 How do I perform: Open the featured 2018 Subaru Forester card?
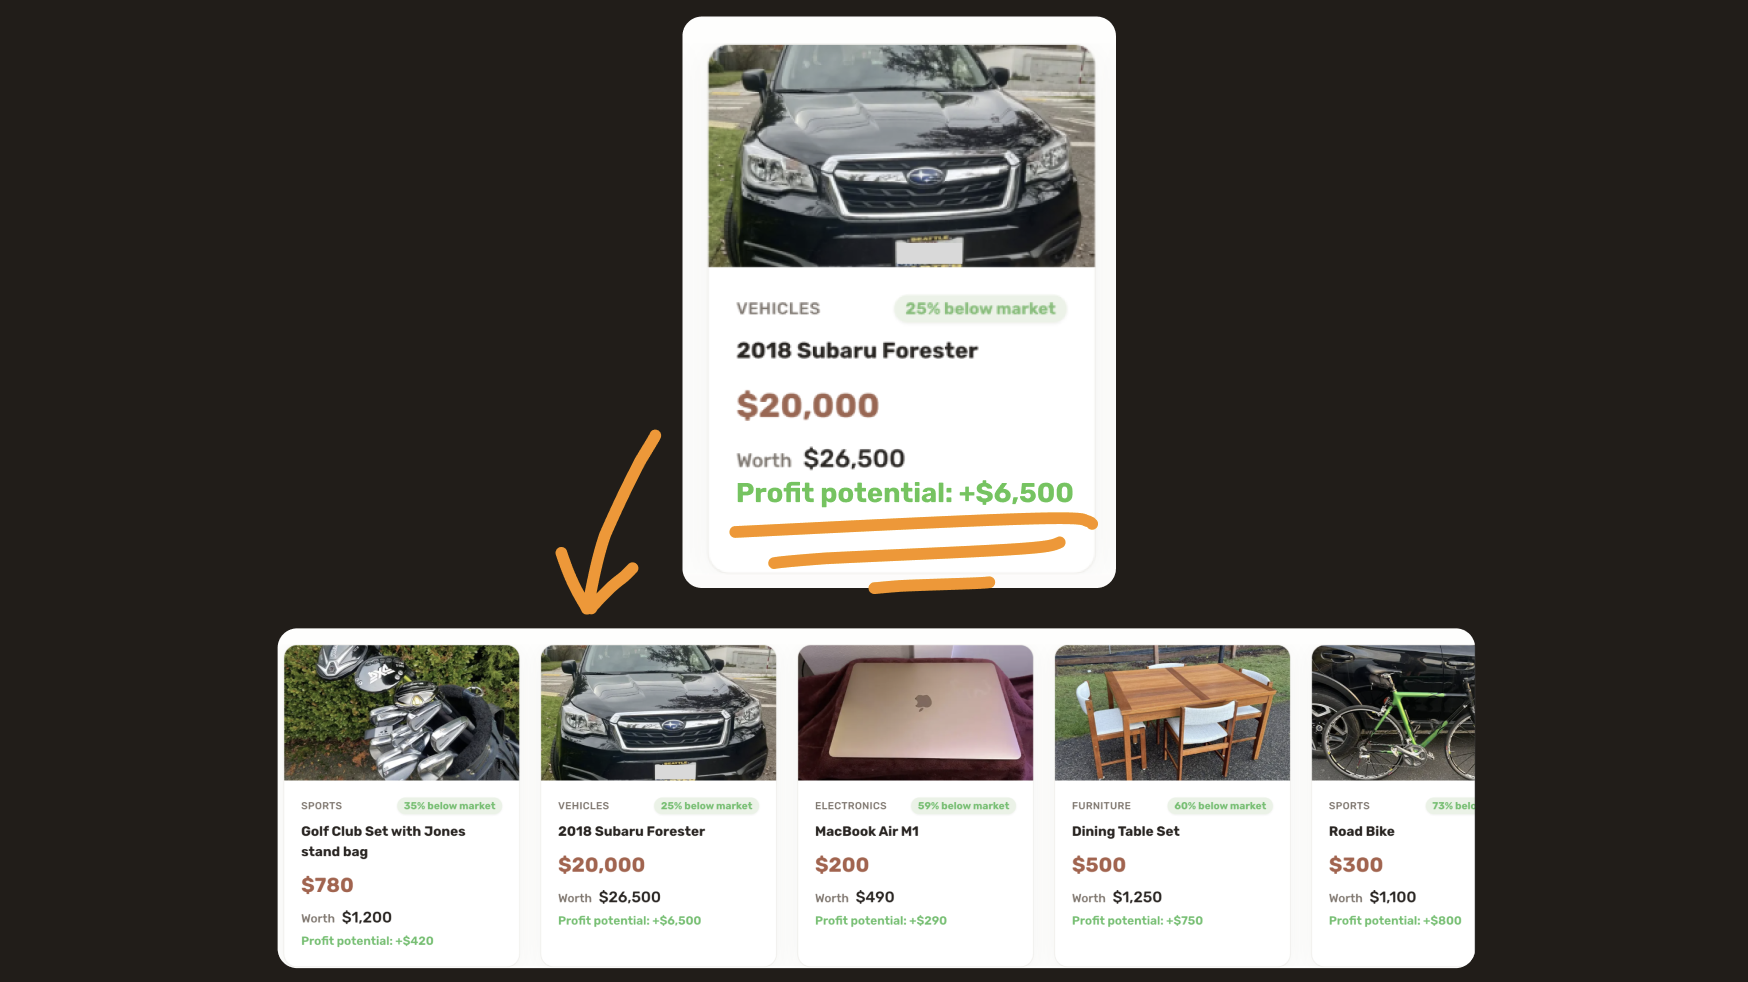[x=897, y=300]
